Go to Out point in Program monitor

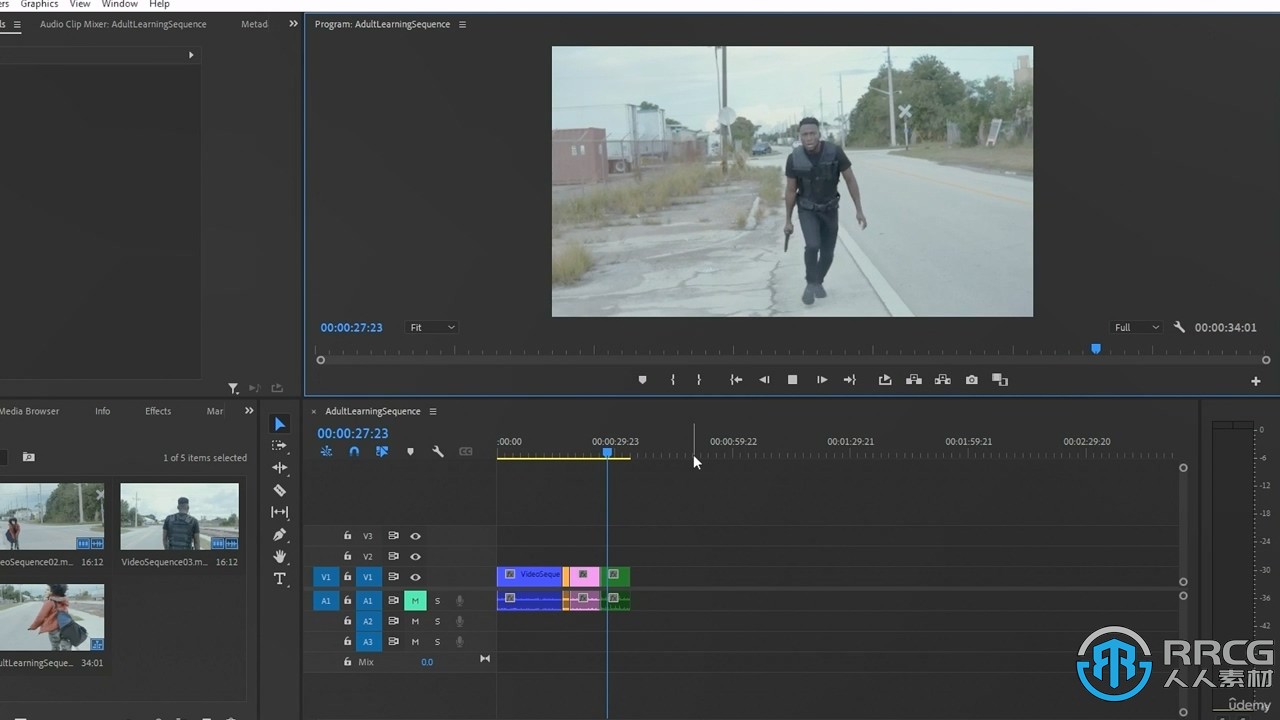(x=850, y=380)
